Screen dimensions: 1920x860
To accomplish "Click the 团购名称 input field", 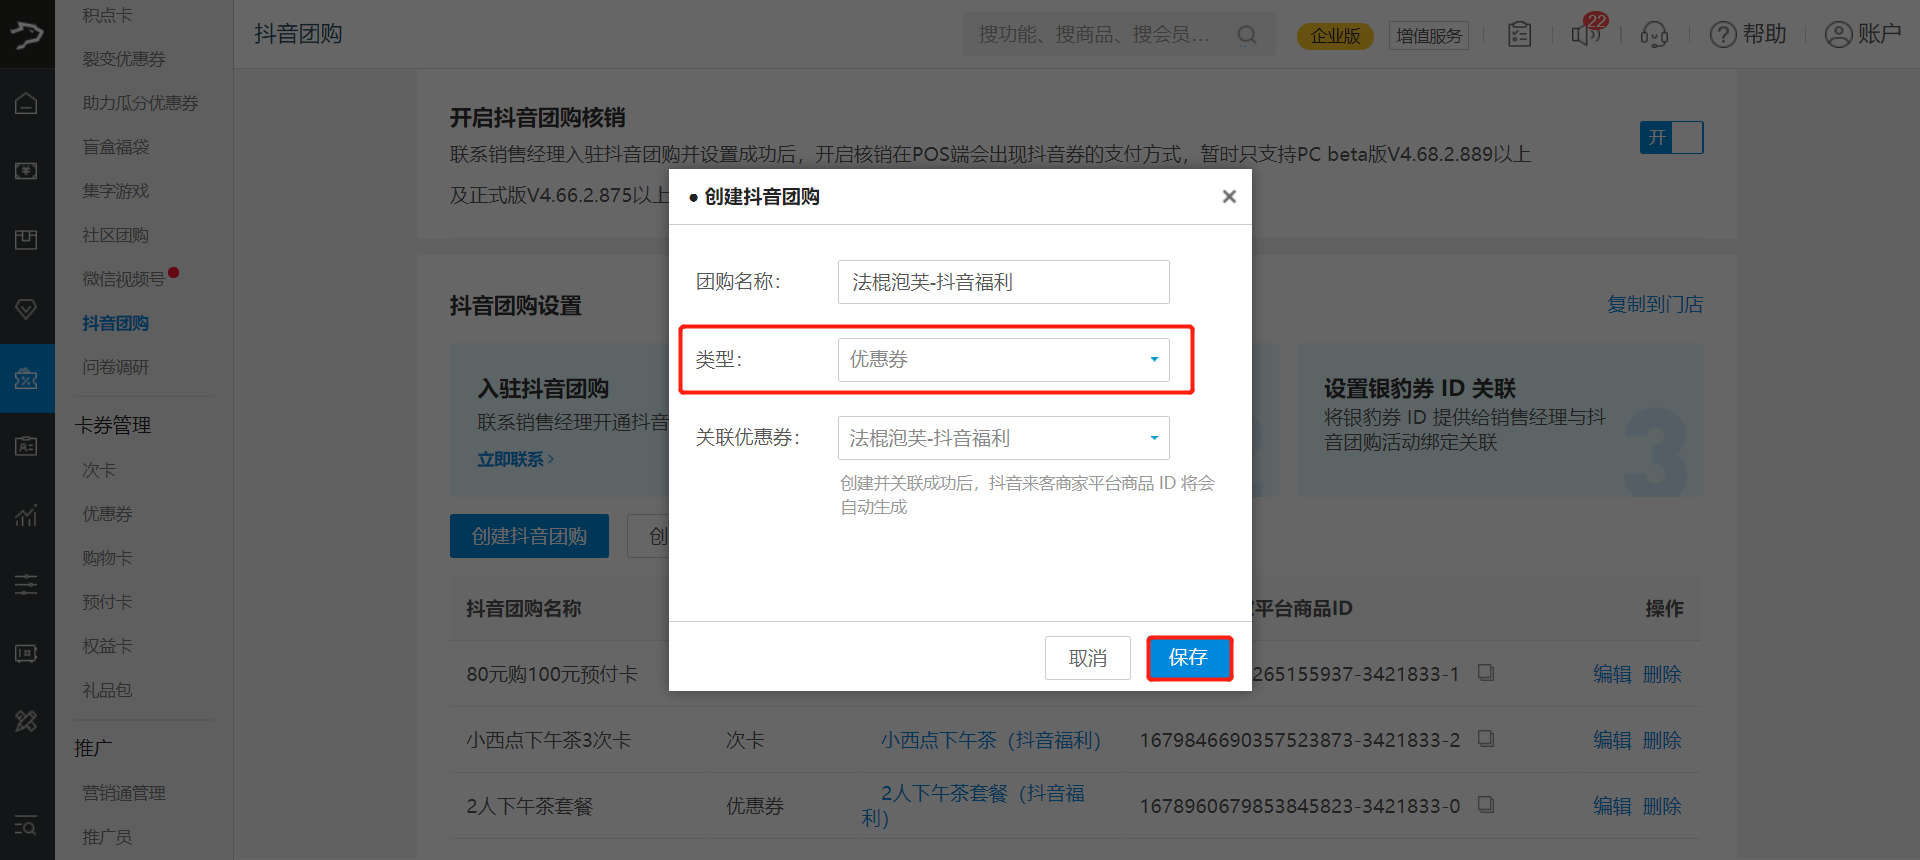I will pyautogui.click(x=1003, y=282).
